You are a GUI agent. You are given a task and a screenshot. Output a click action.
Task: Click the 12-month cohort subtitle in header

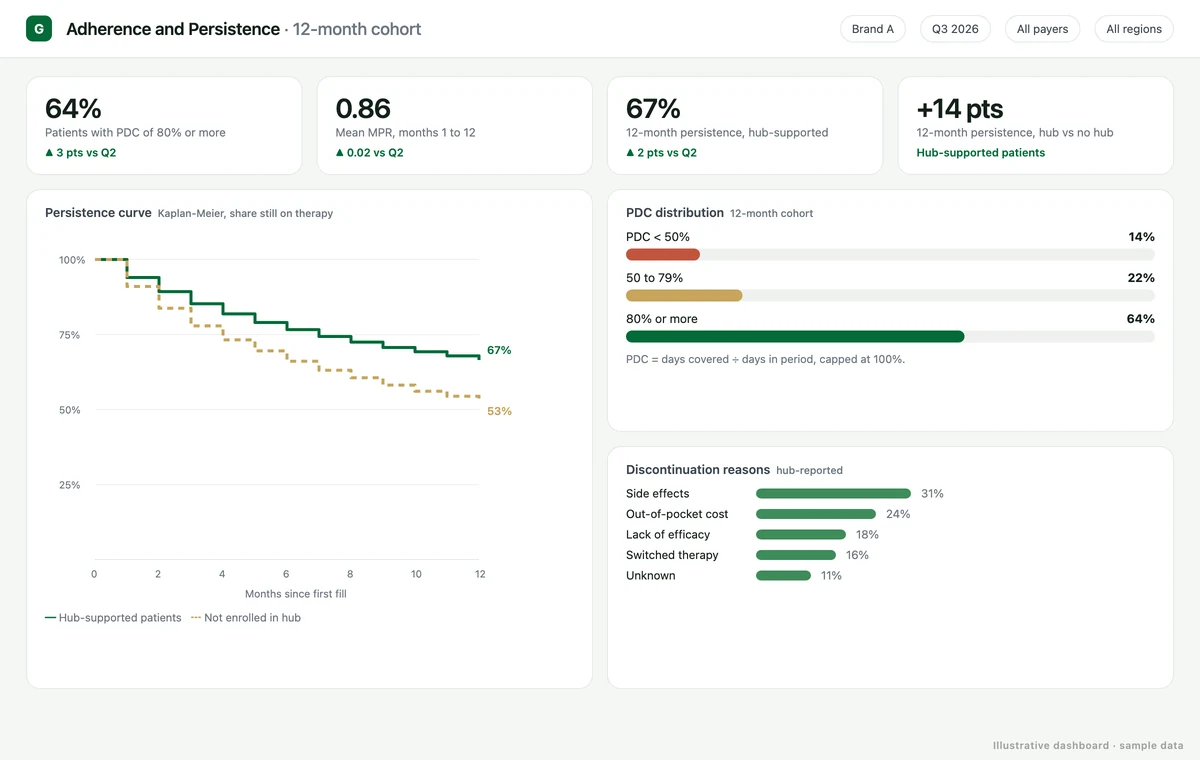(357, 29)
